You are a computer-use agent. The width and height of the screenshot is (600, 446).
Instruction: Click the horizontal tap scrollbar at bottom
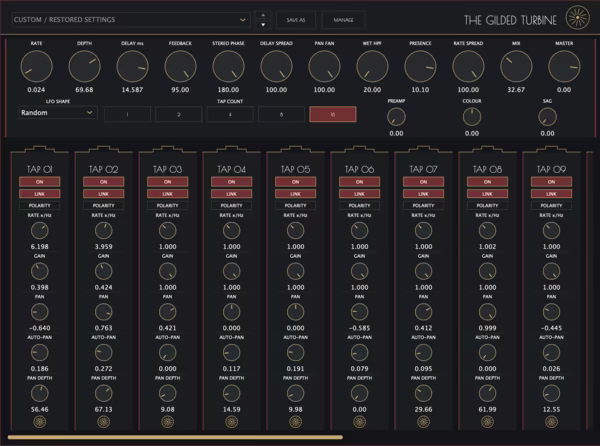pyautogui.click(x=175, y=437)
